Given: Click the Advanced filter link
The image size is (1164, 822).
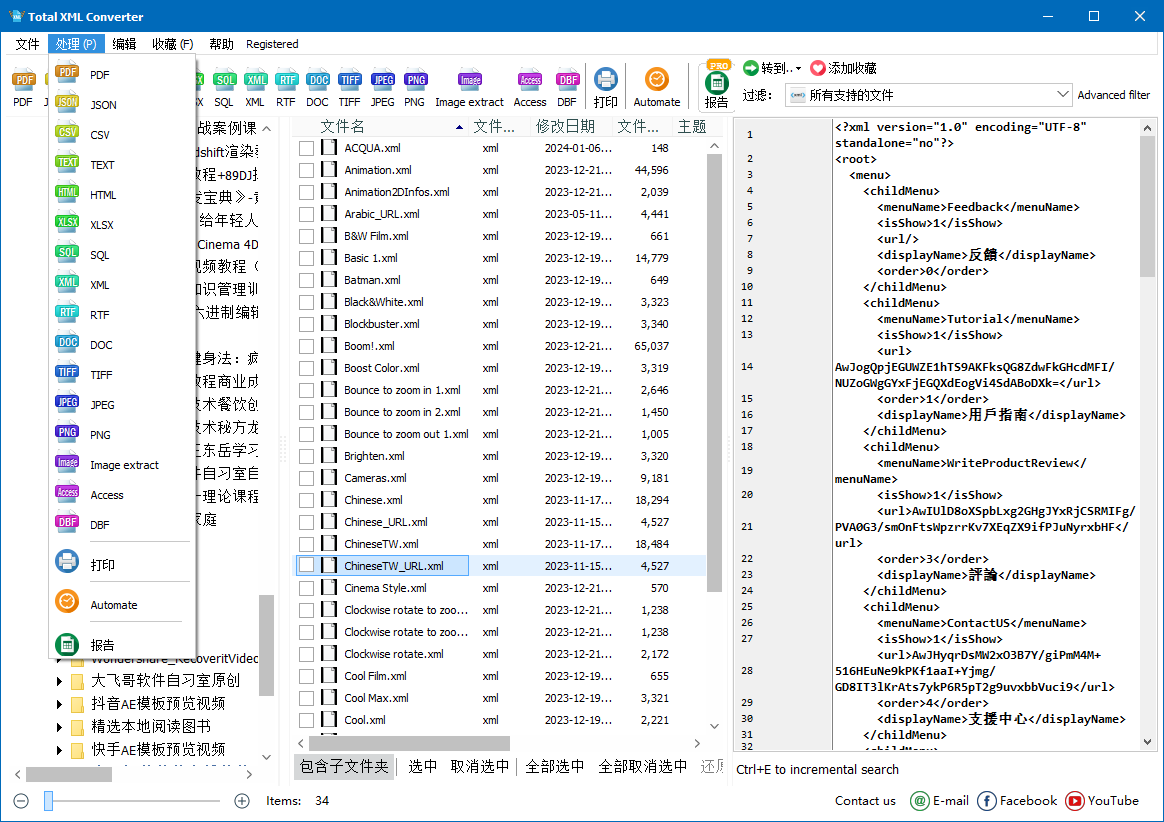Looking at the screenshot, I should click(1113, 94).
